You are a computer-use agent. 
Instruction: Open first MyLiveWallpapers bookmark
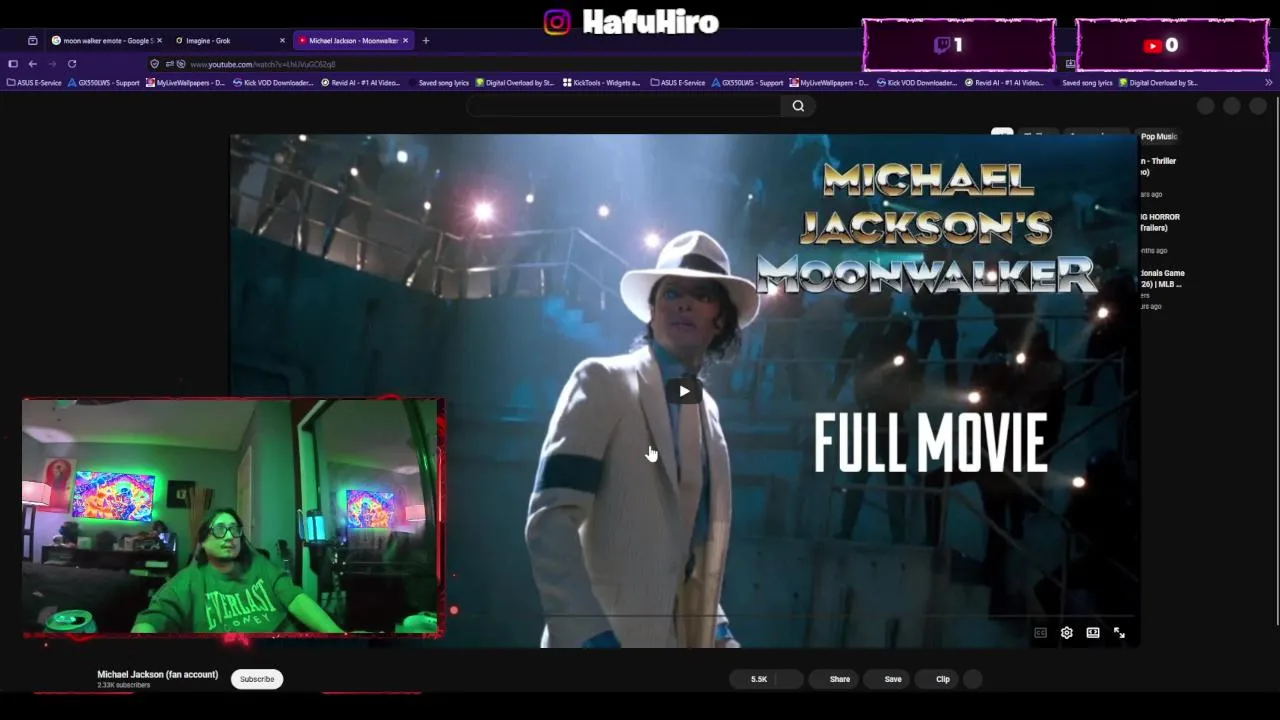click(185, 83)
